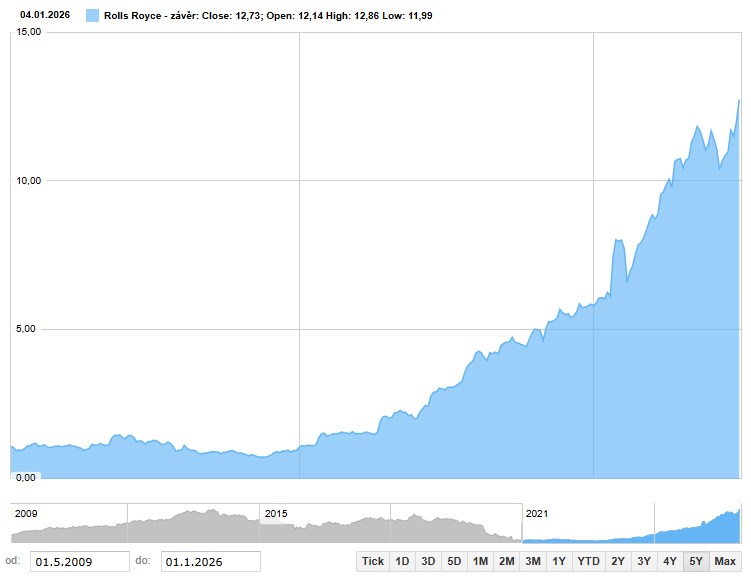
Task: Click the 2015 marker in overview timeline
Action: (x=275, y=513)
